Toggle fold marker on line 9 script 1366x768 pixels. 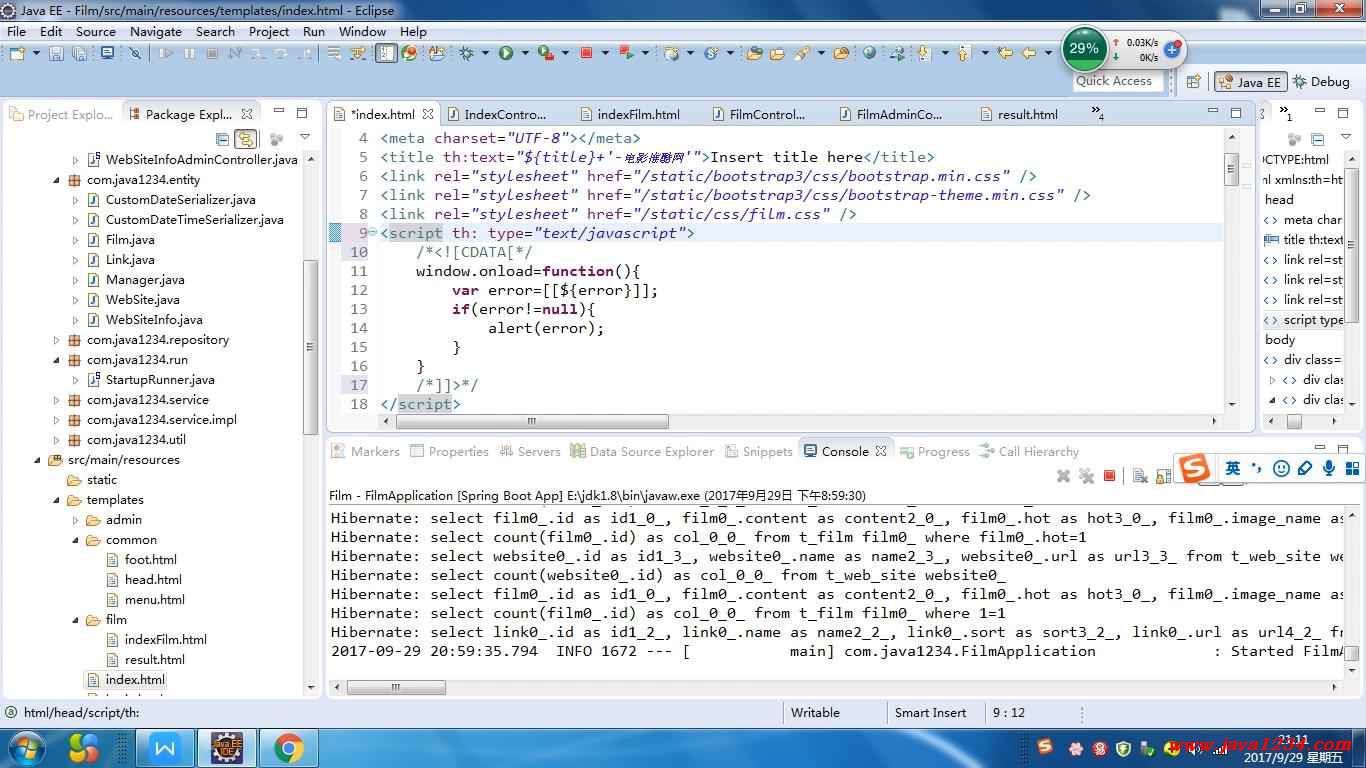[373, 233]
